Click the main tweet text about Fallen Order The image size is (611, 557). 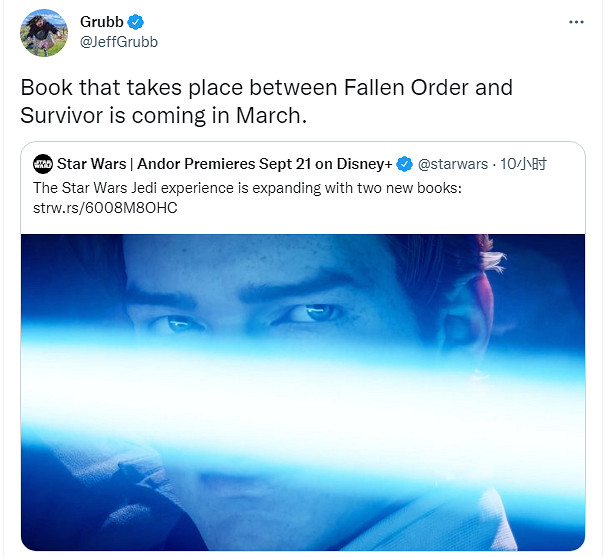point(267,101)
